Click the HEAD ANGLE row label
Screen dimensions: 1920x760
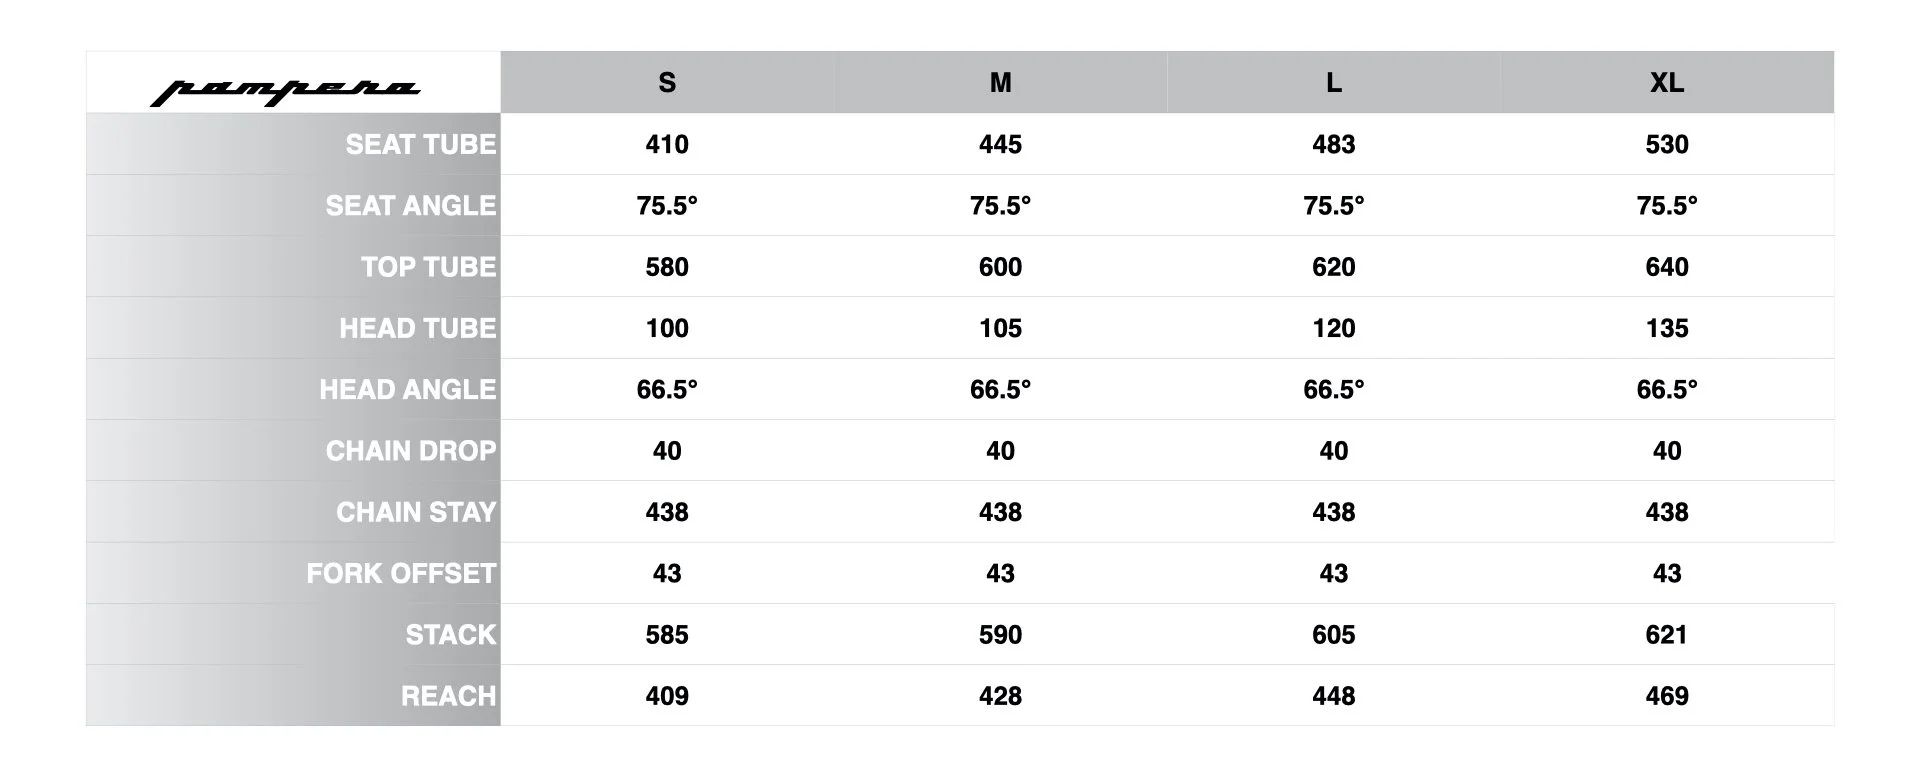pos(408,389)
